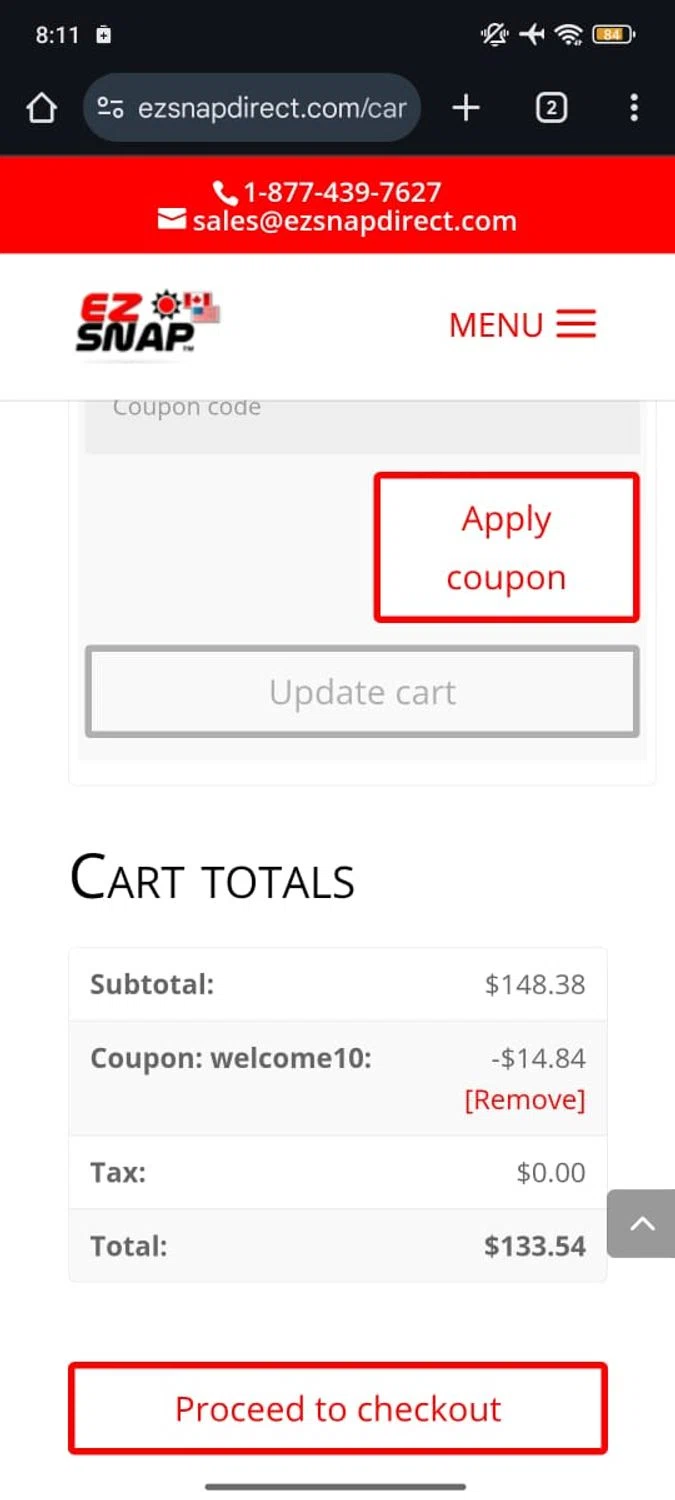Tap the browser home icon
This screenshot has height=1500, width=675.
point(41,108)
